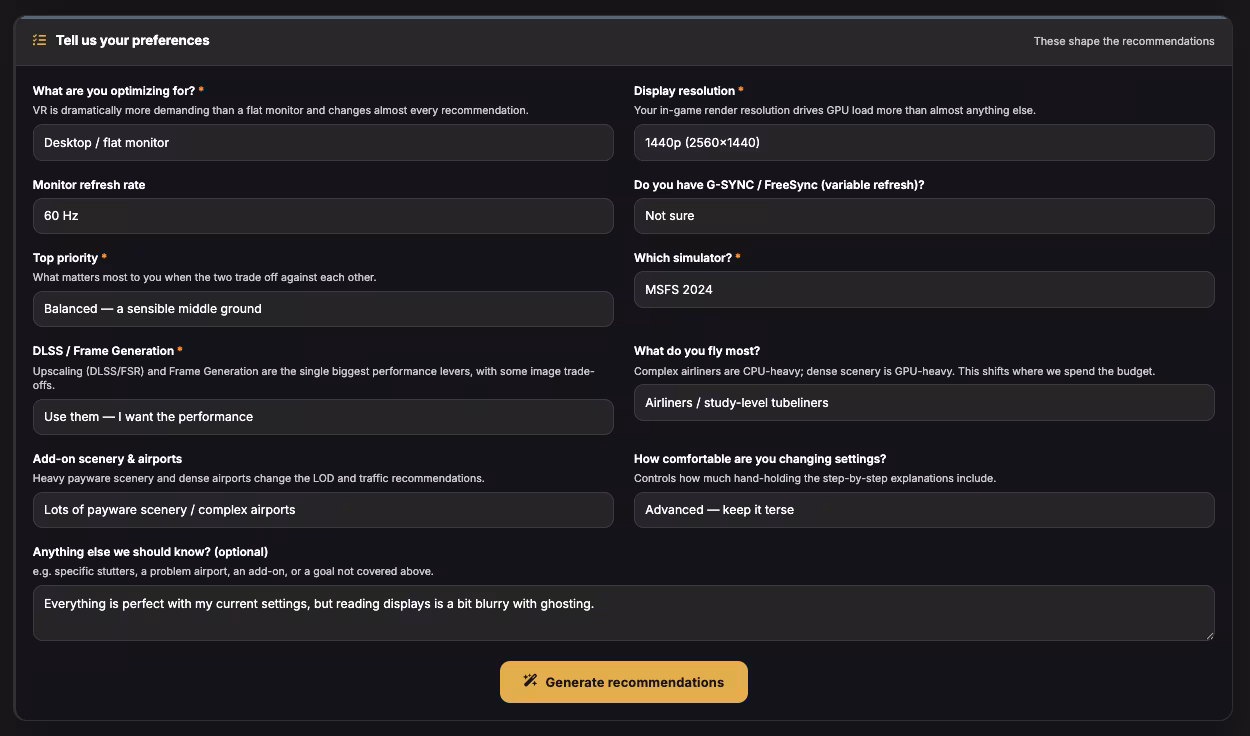Open the 'What are you optimizing for?' dropdown
The height and width of the screenshot is (736, 1250).
[323, 143]
